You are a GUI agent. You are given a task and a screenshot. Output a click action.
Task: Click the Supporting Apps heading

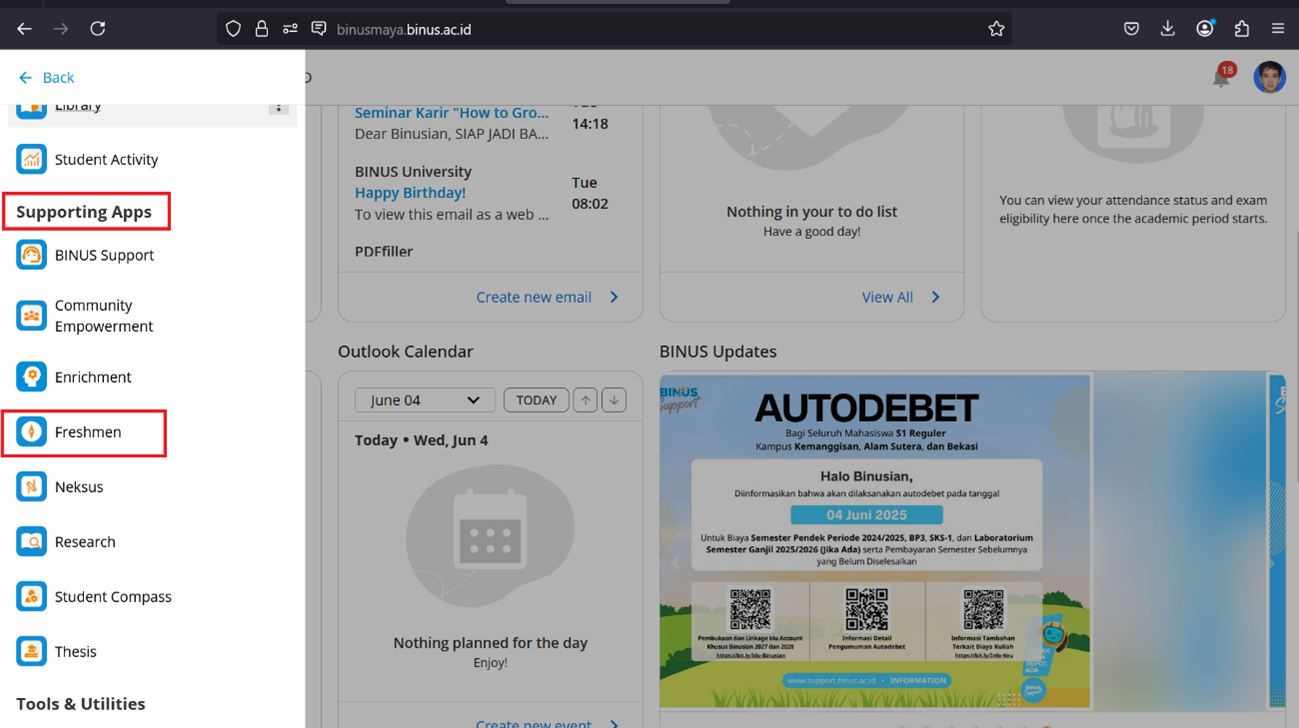click(84, 212)
